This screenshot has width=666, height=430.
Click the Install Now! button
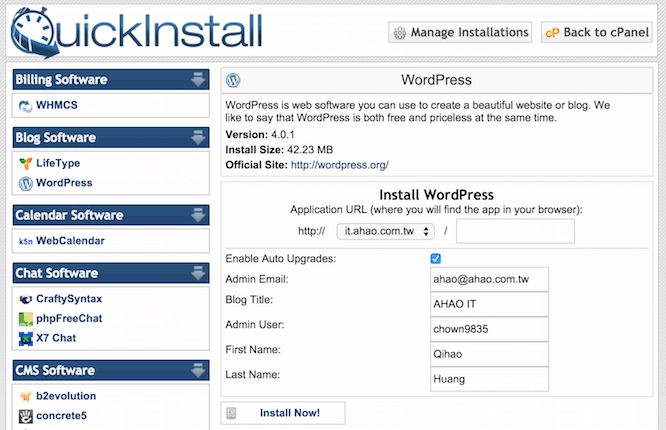(x=283, y=413)
